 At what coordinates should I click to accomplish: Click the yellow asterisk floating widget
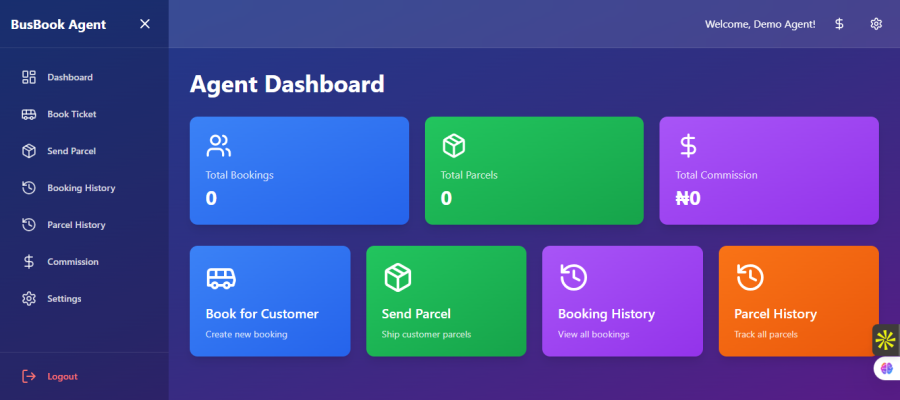[885, 340]
